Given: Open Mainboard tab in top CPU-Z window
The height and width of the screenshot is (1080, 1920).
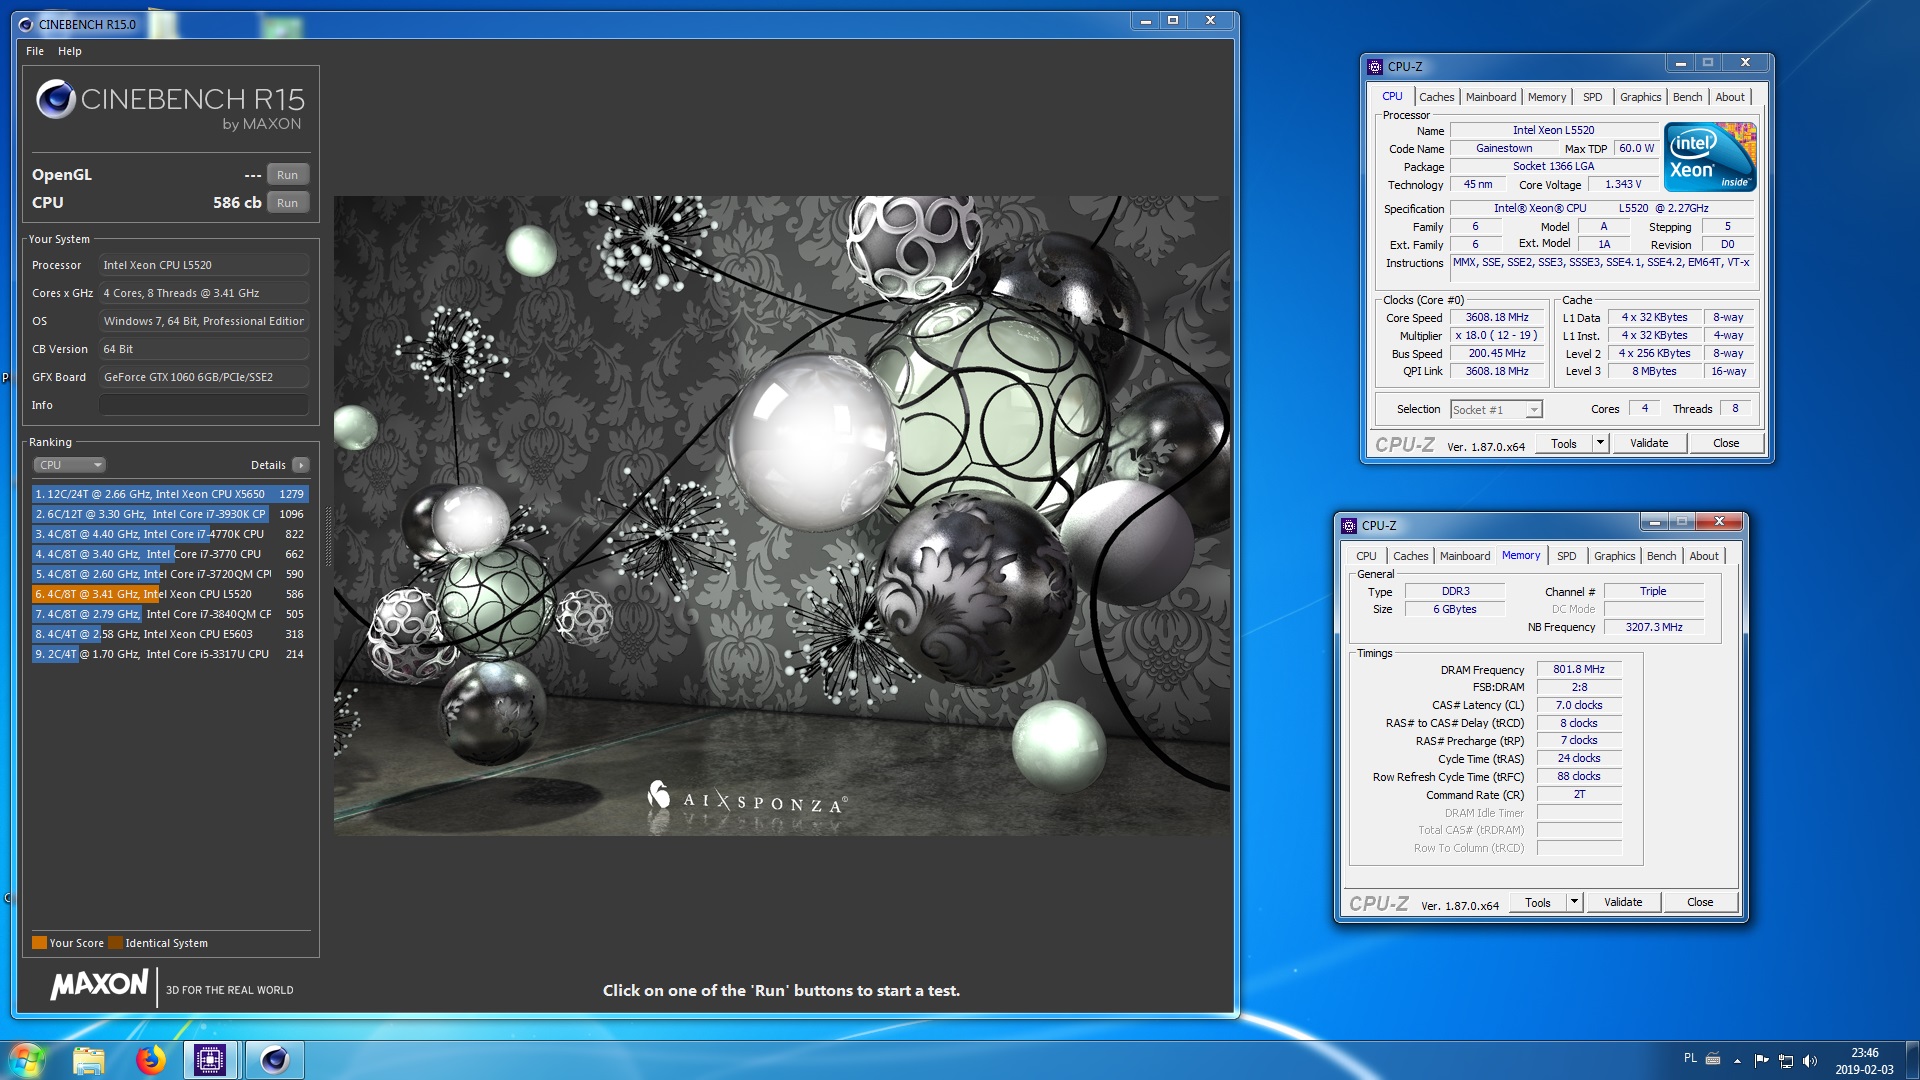Looking at the screenshot, I should (1491, 97).
